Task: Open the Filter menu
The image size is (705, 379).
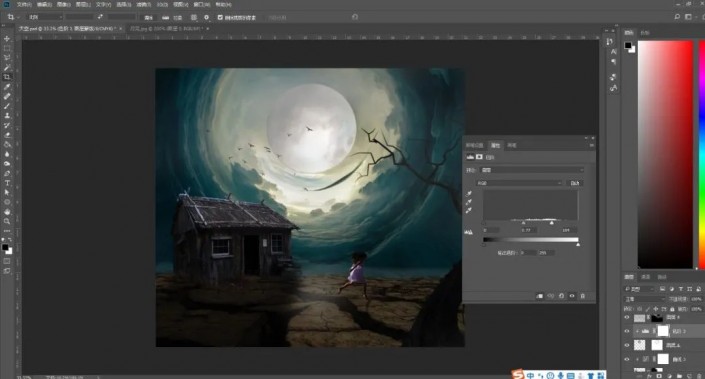Action: click(x=143, y=4)
